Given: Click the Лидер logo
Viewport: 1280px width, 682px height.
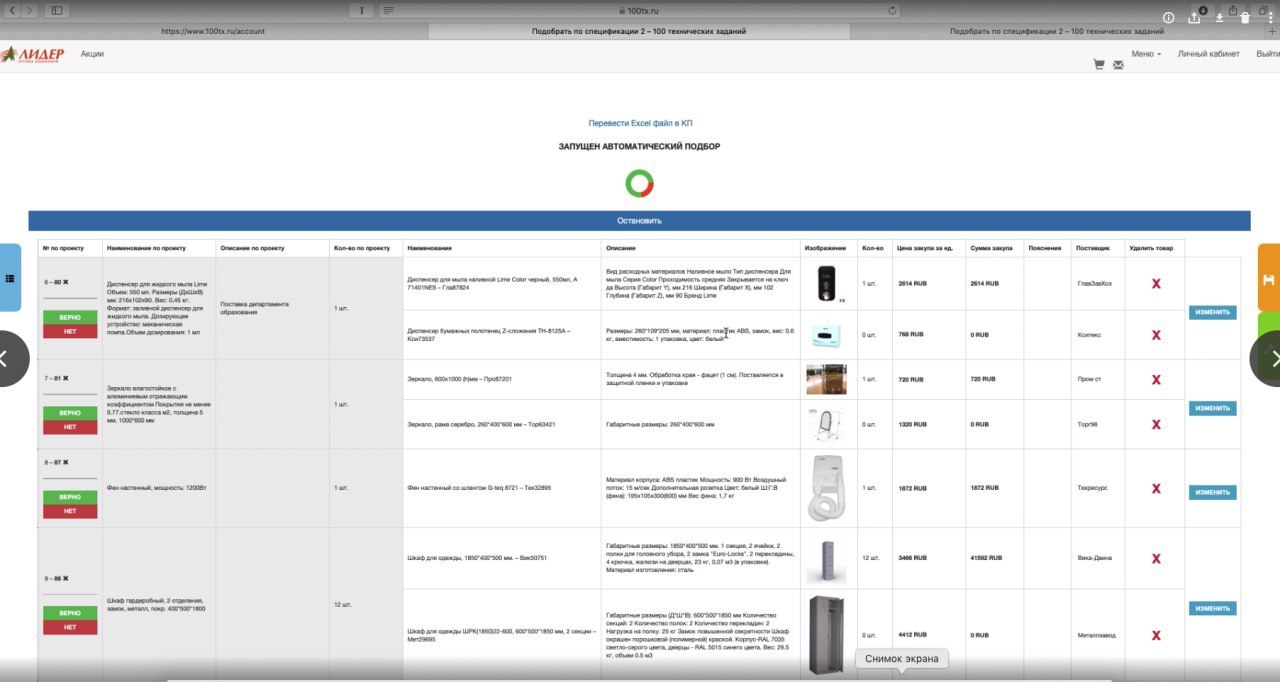Looking at the screenshot, I should 34,54.
